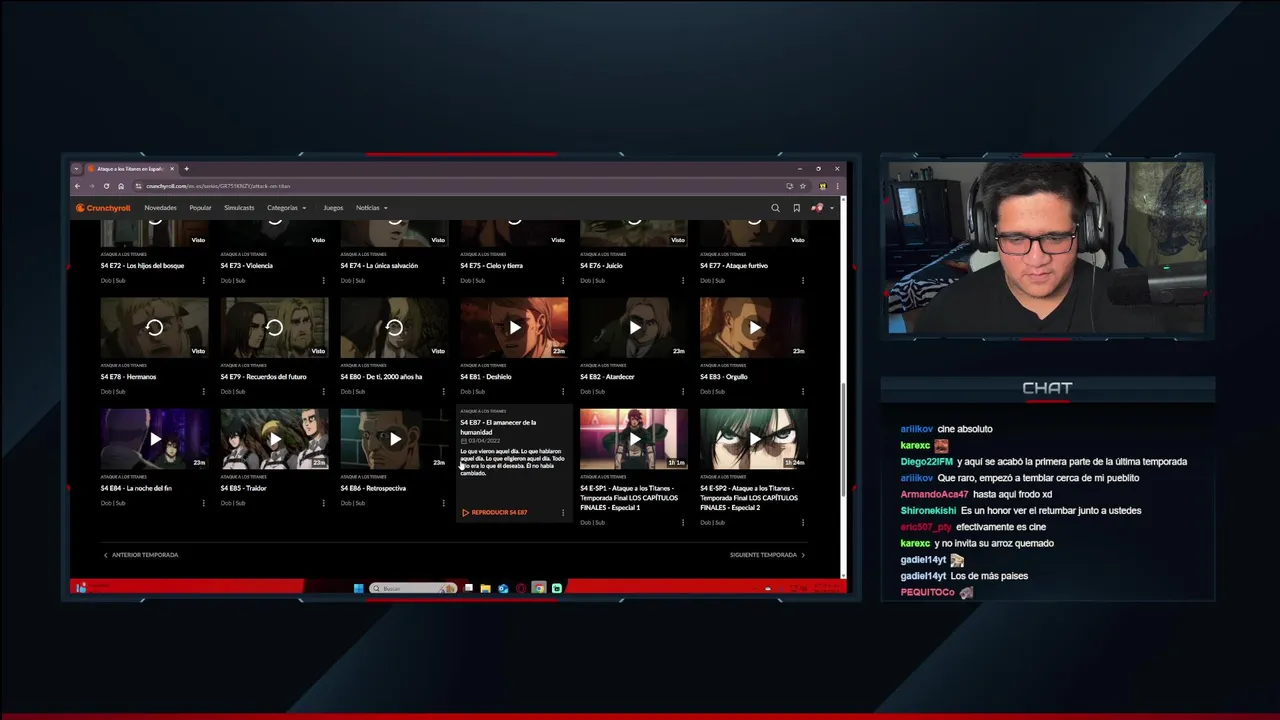Open options menu for S4 E84
The width and height of the screenshot is (1280, 720).
coord(203,503)
